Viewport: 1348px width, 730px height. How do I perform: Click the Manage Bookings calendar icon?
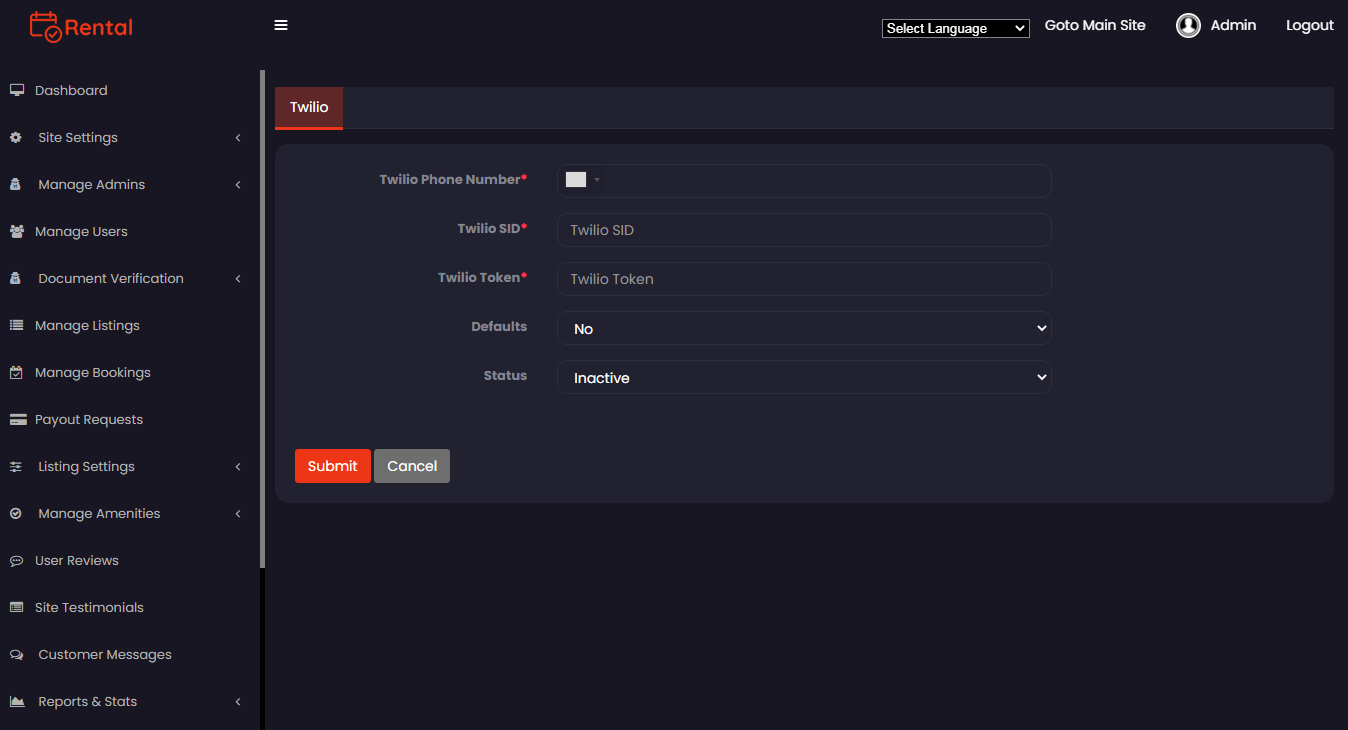(16, 372)
